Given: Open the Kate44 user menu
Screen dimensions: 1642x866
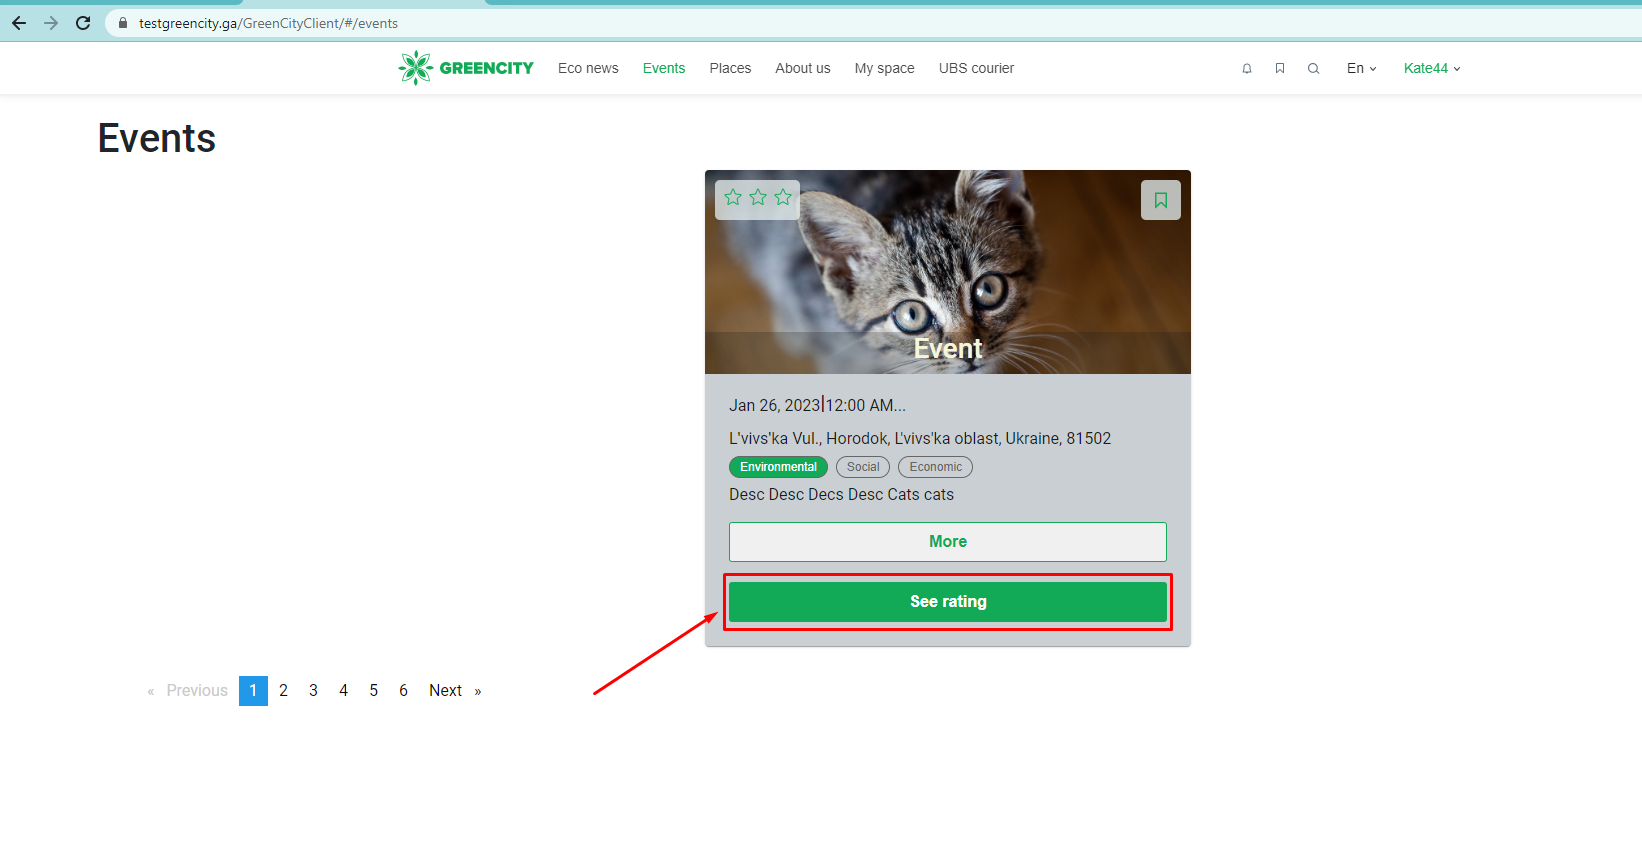Looking at the screenshot, I should [1432, 68].
